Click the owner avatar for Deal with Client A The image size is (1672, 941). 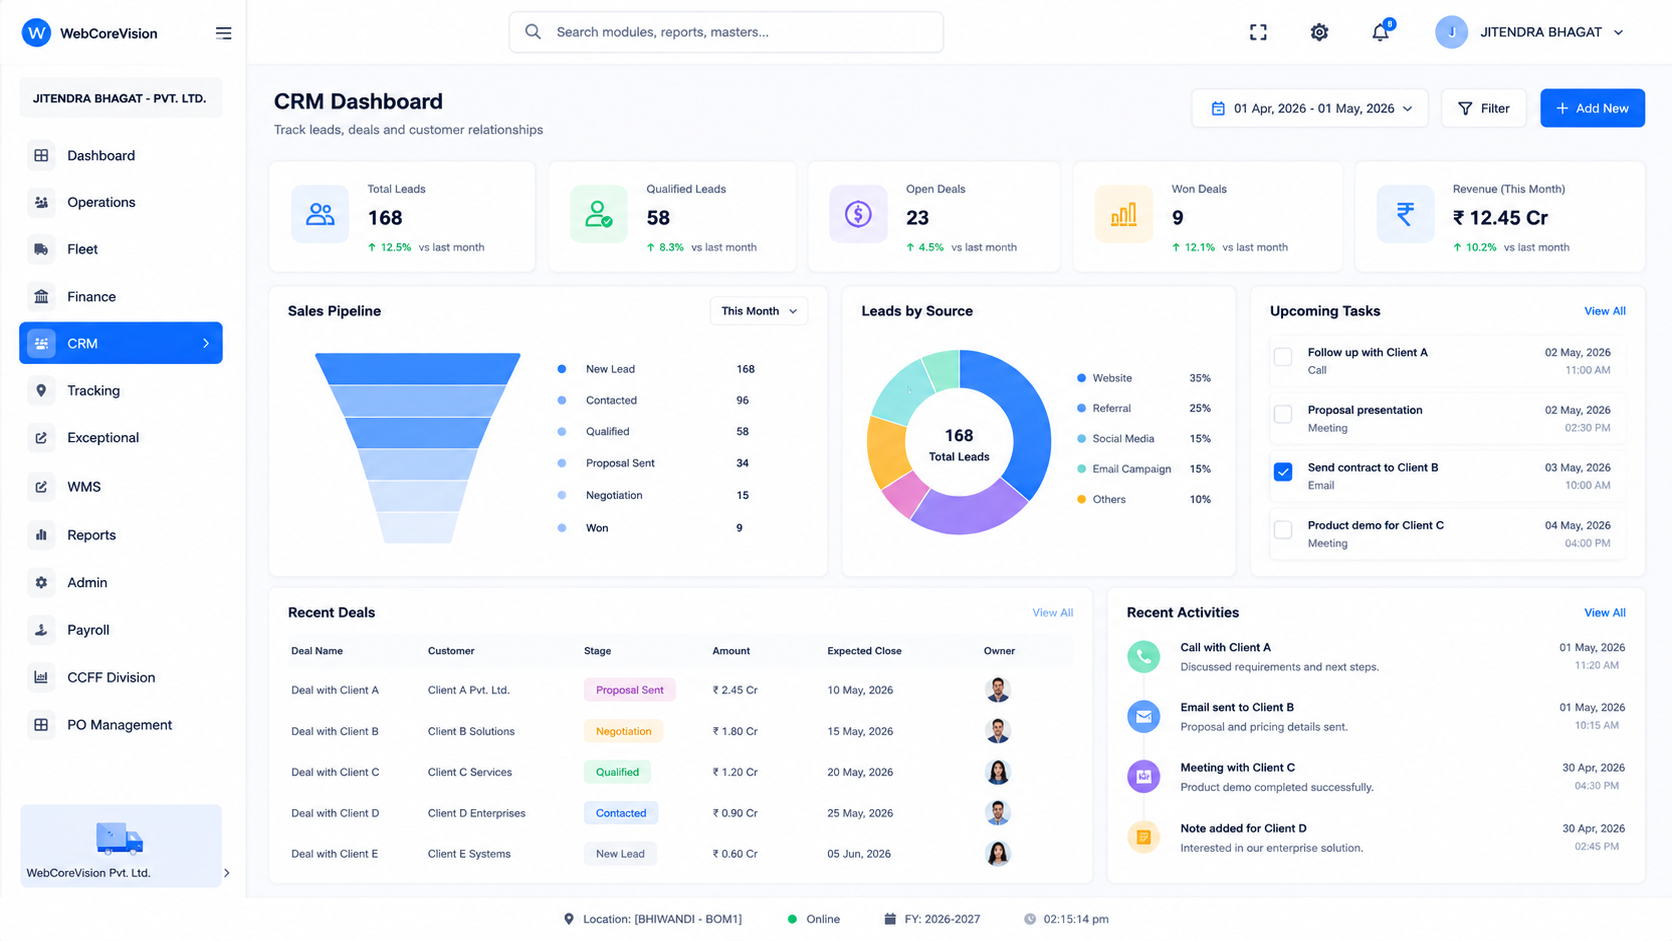997,689
